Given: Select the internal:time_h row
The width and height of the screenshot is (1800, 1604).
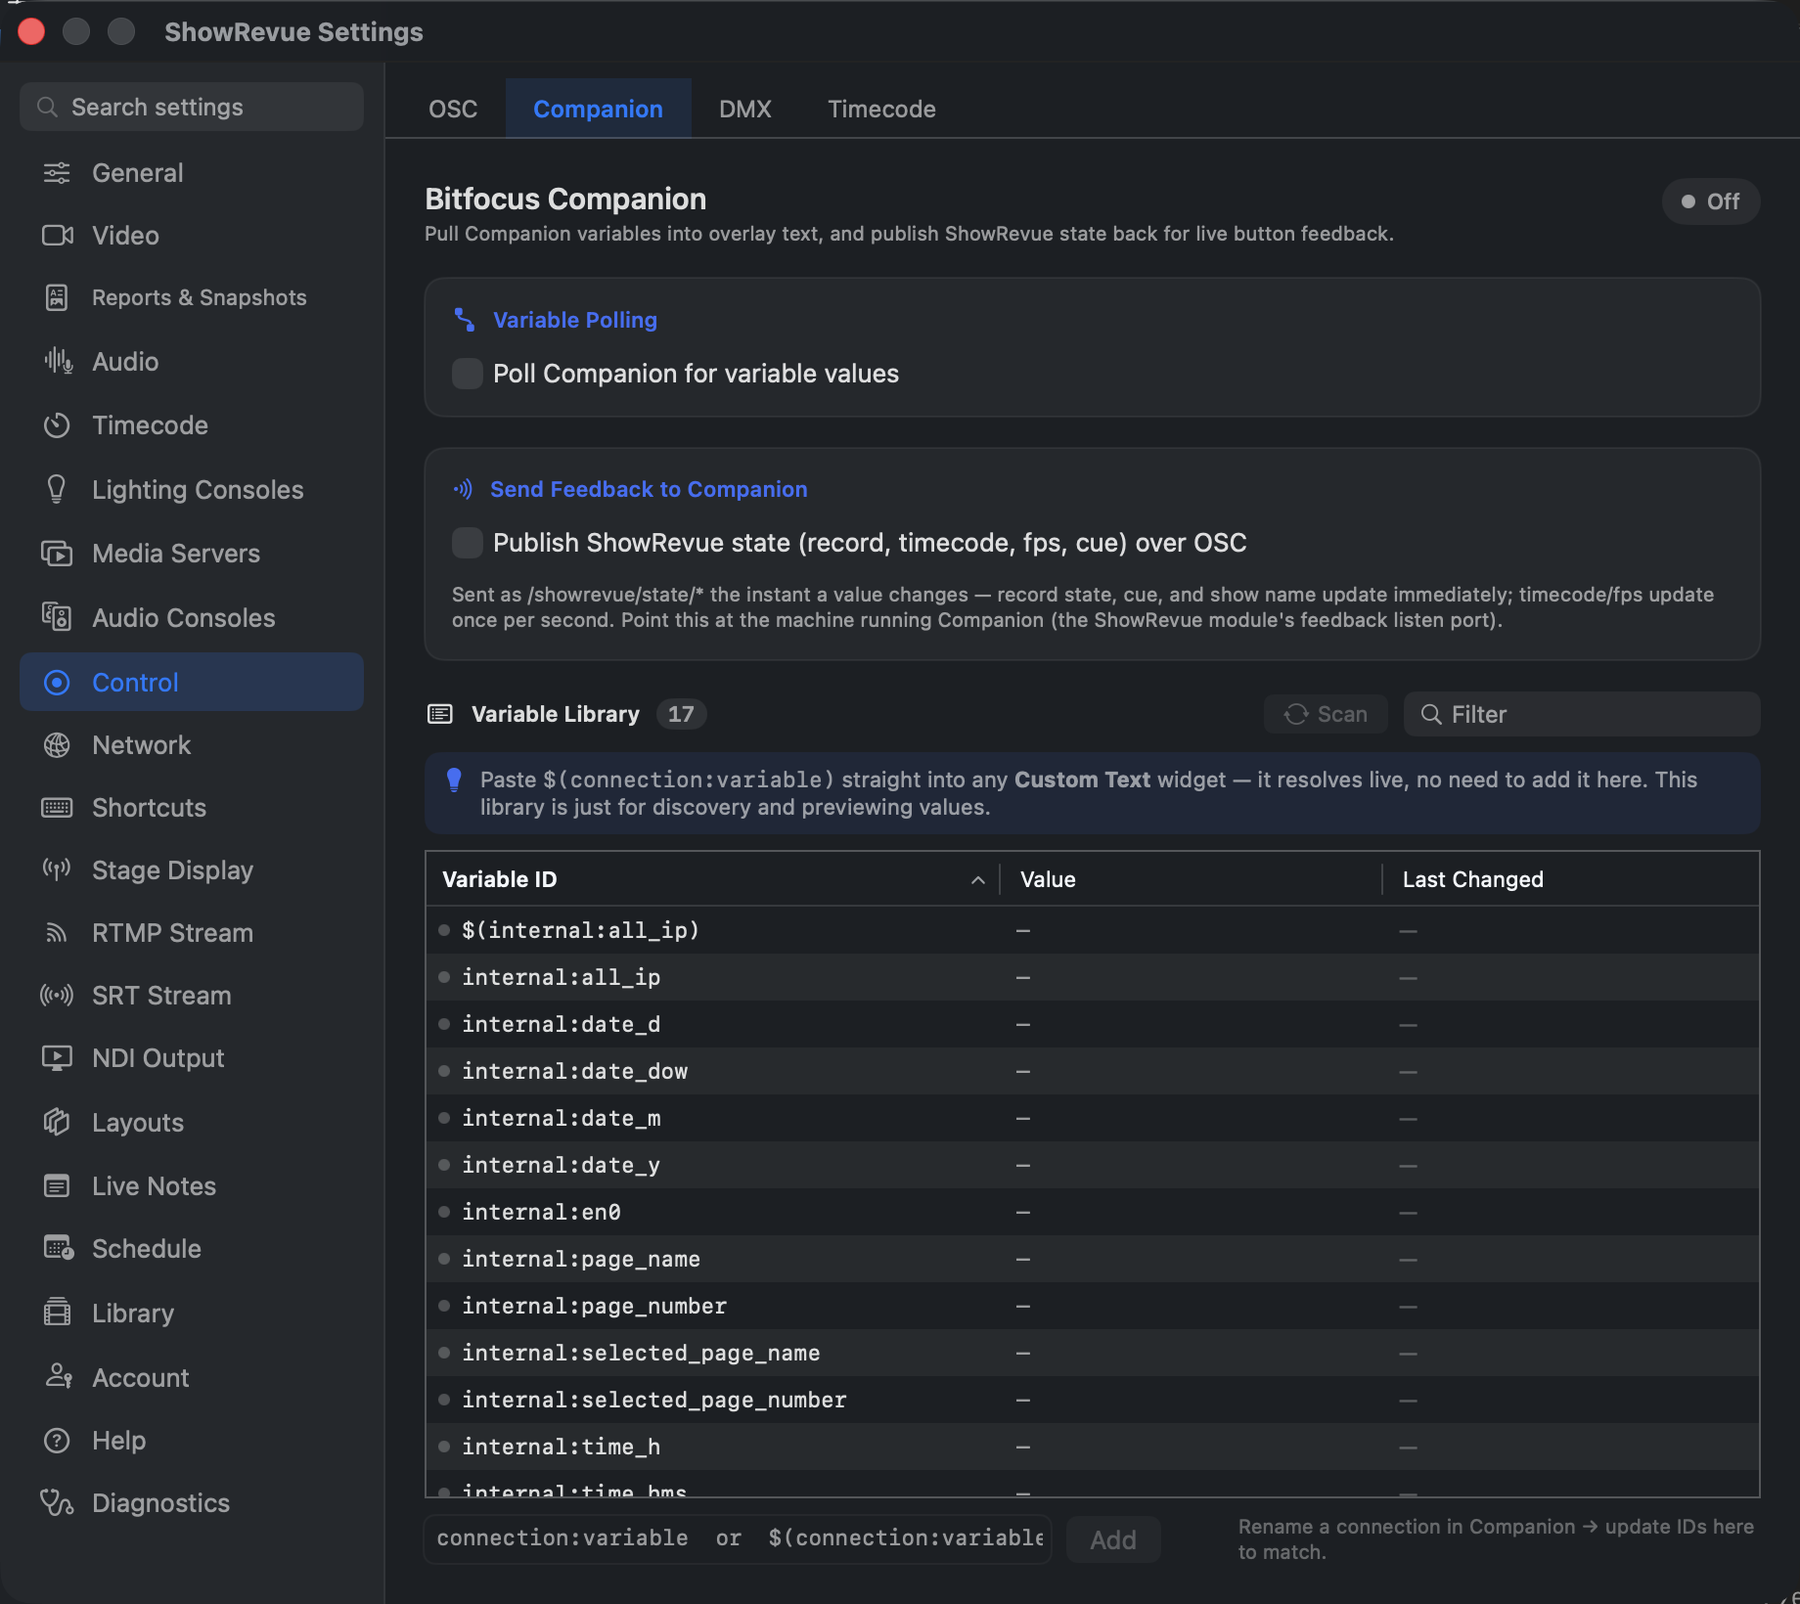Looking at the screenshot, I should [x=1092, y=1448].
